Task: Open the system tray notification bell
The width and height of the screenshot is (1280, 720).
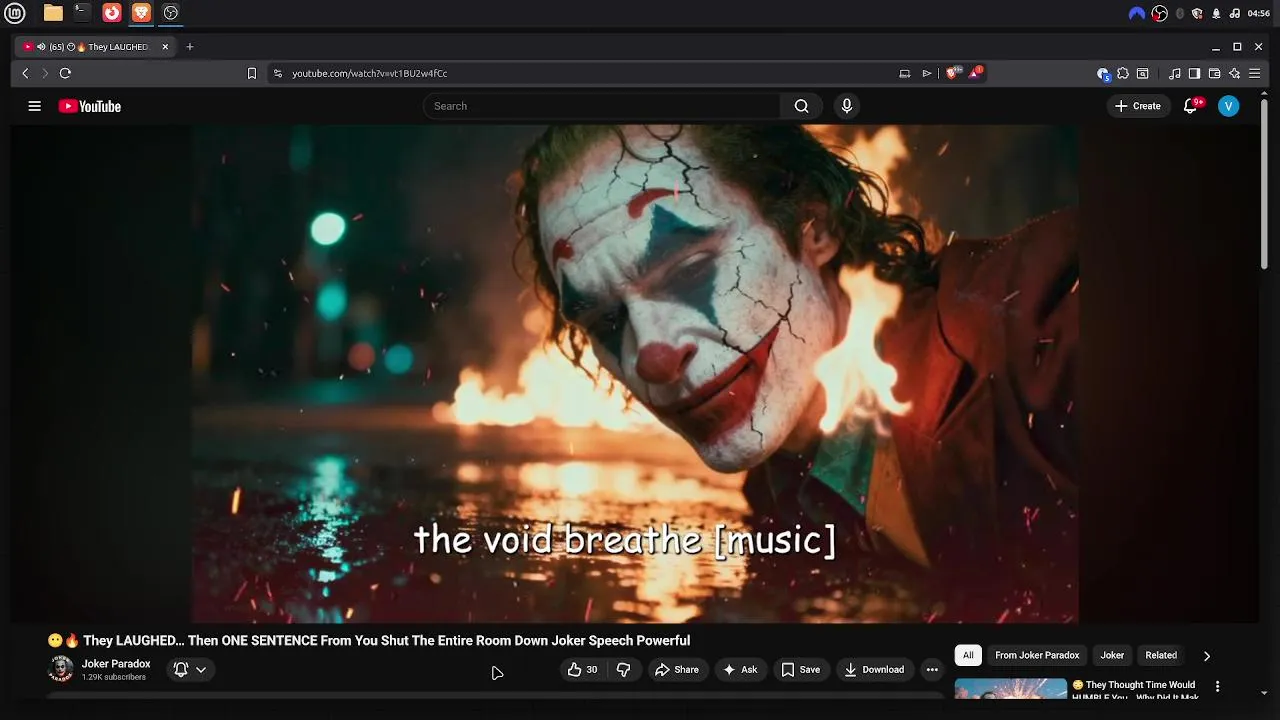Action: click(x=1216, y=13)
